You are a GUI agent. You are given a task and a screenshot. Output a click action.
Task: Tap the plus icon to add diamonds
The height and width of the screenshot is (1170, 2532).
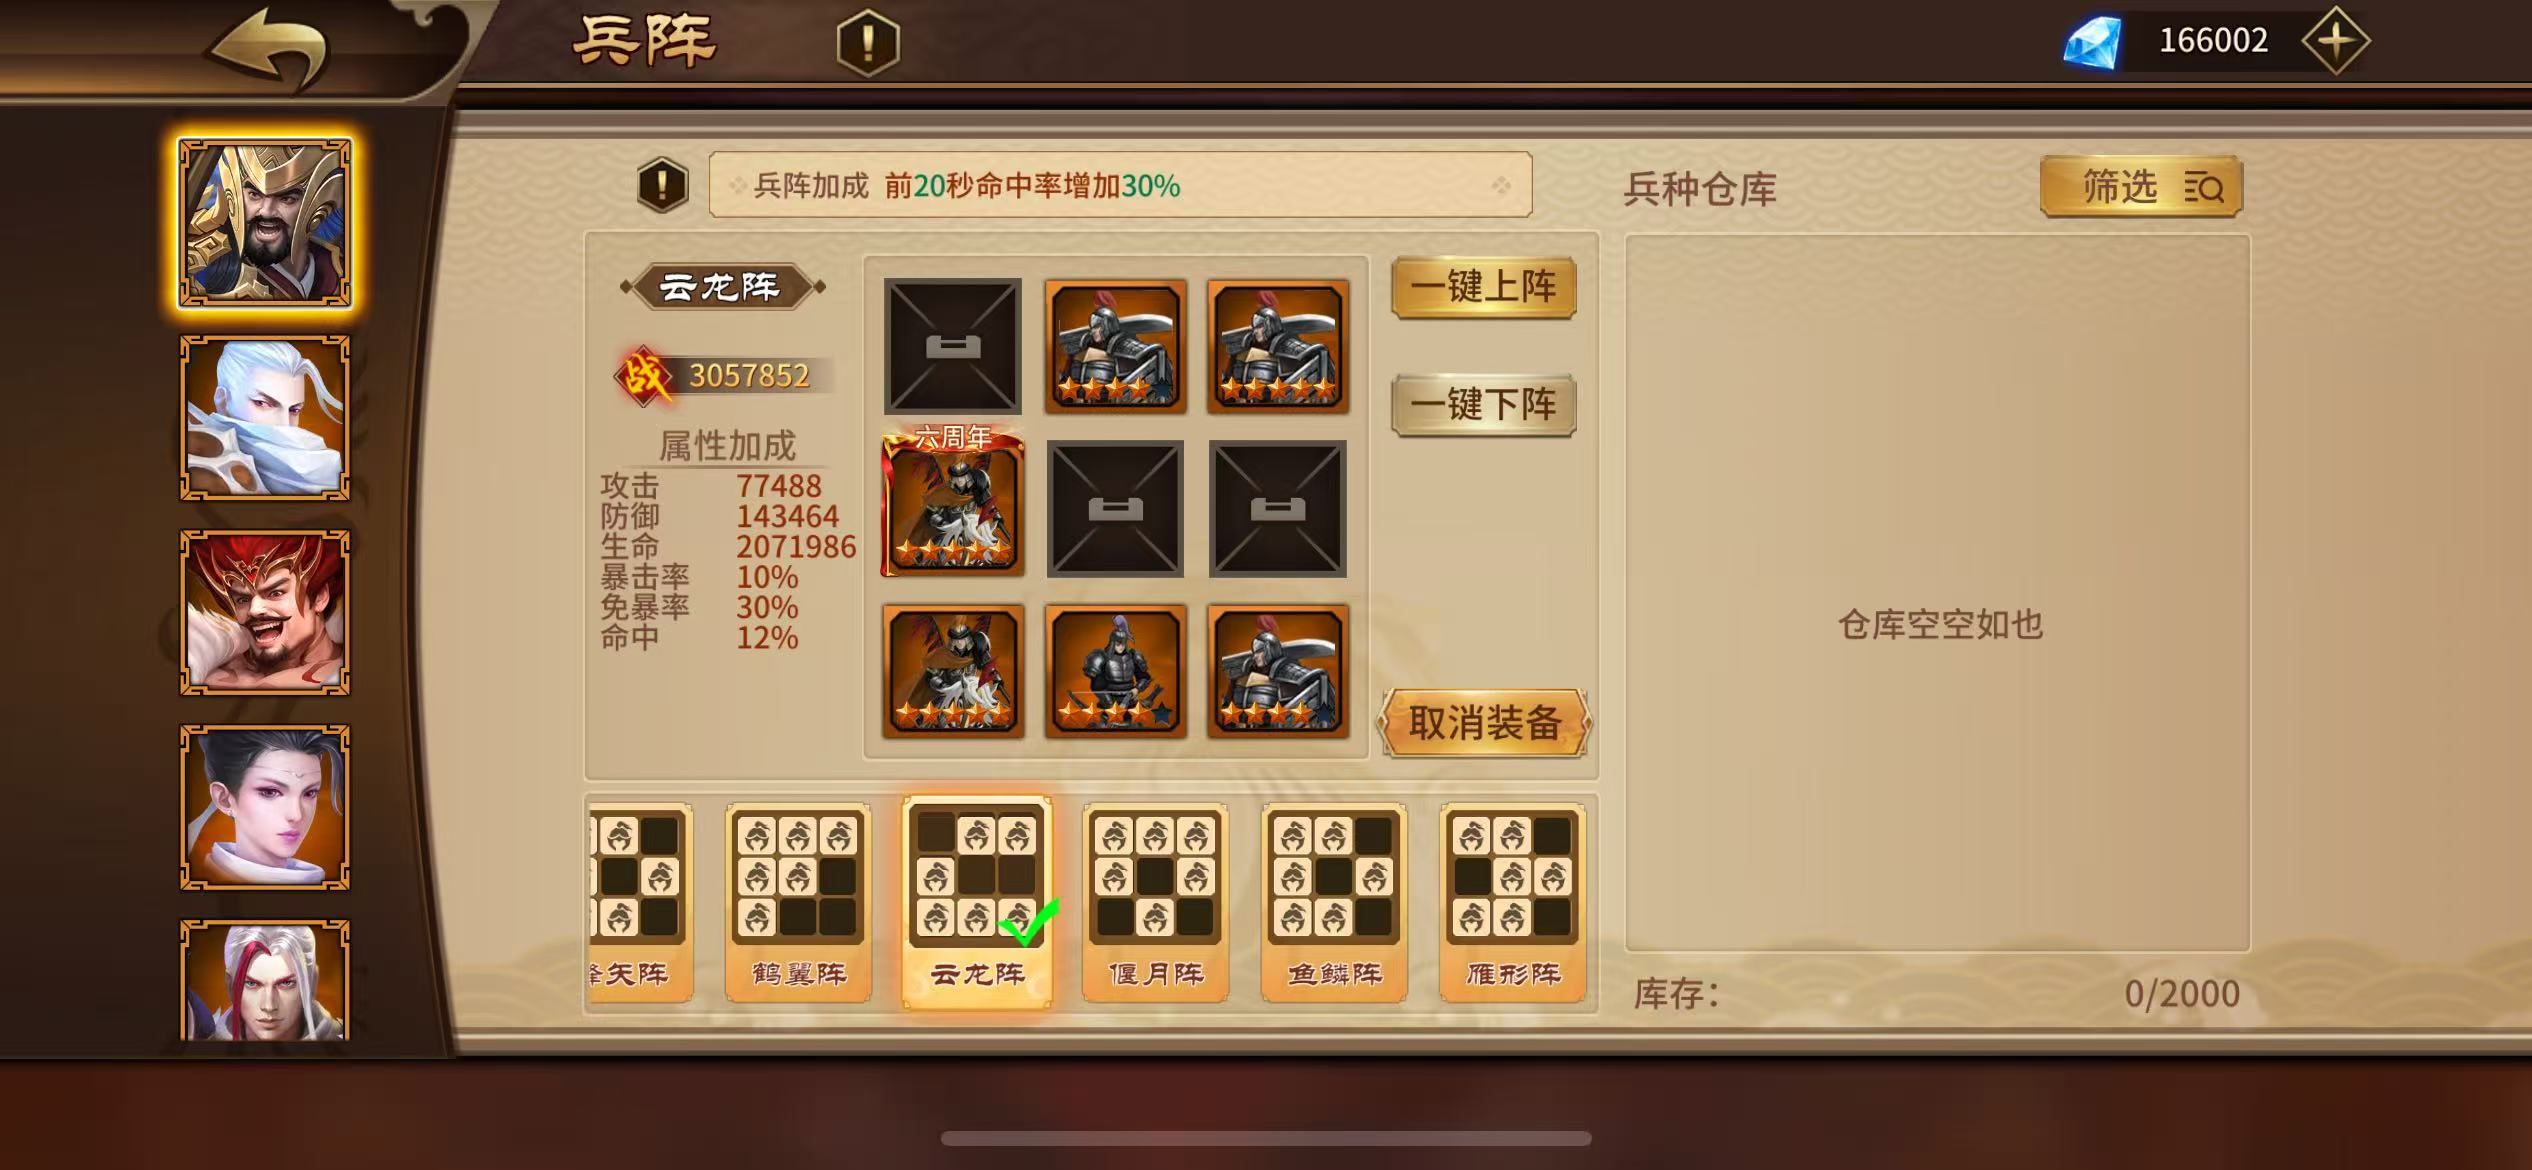pyautogui.click(x=2335, y=41)
